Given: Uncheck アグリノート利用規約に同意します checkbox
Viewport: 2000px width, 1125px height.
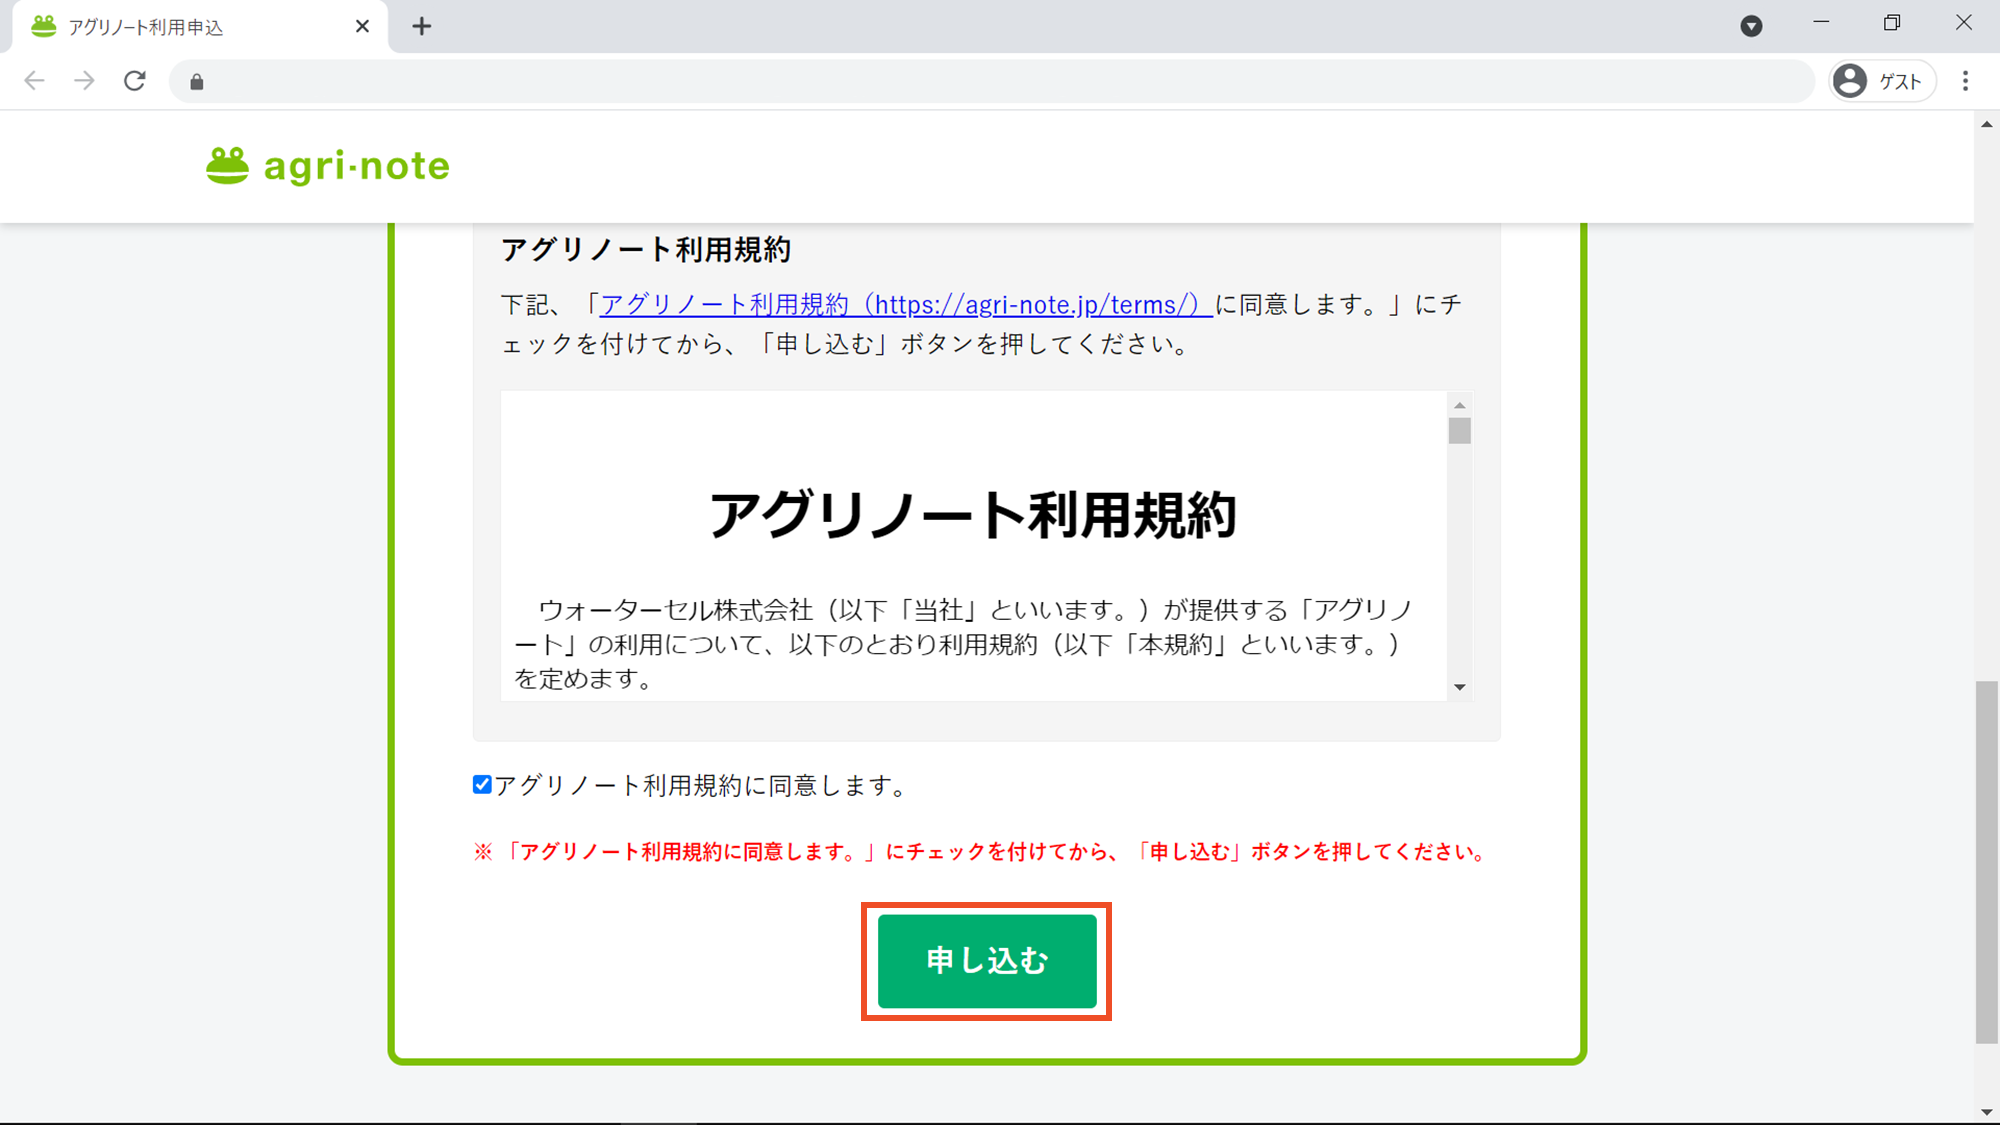Looking at the screenshot, I should pyautogui.click(x=482, y=785).
